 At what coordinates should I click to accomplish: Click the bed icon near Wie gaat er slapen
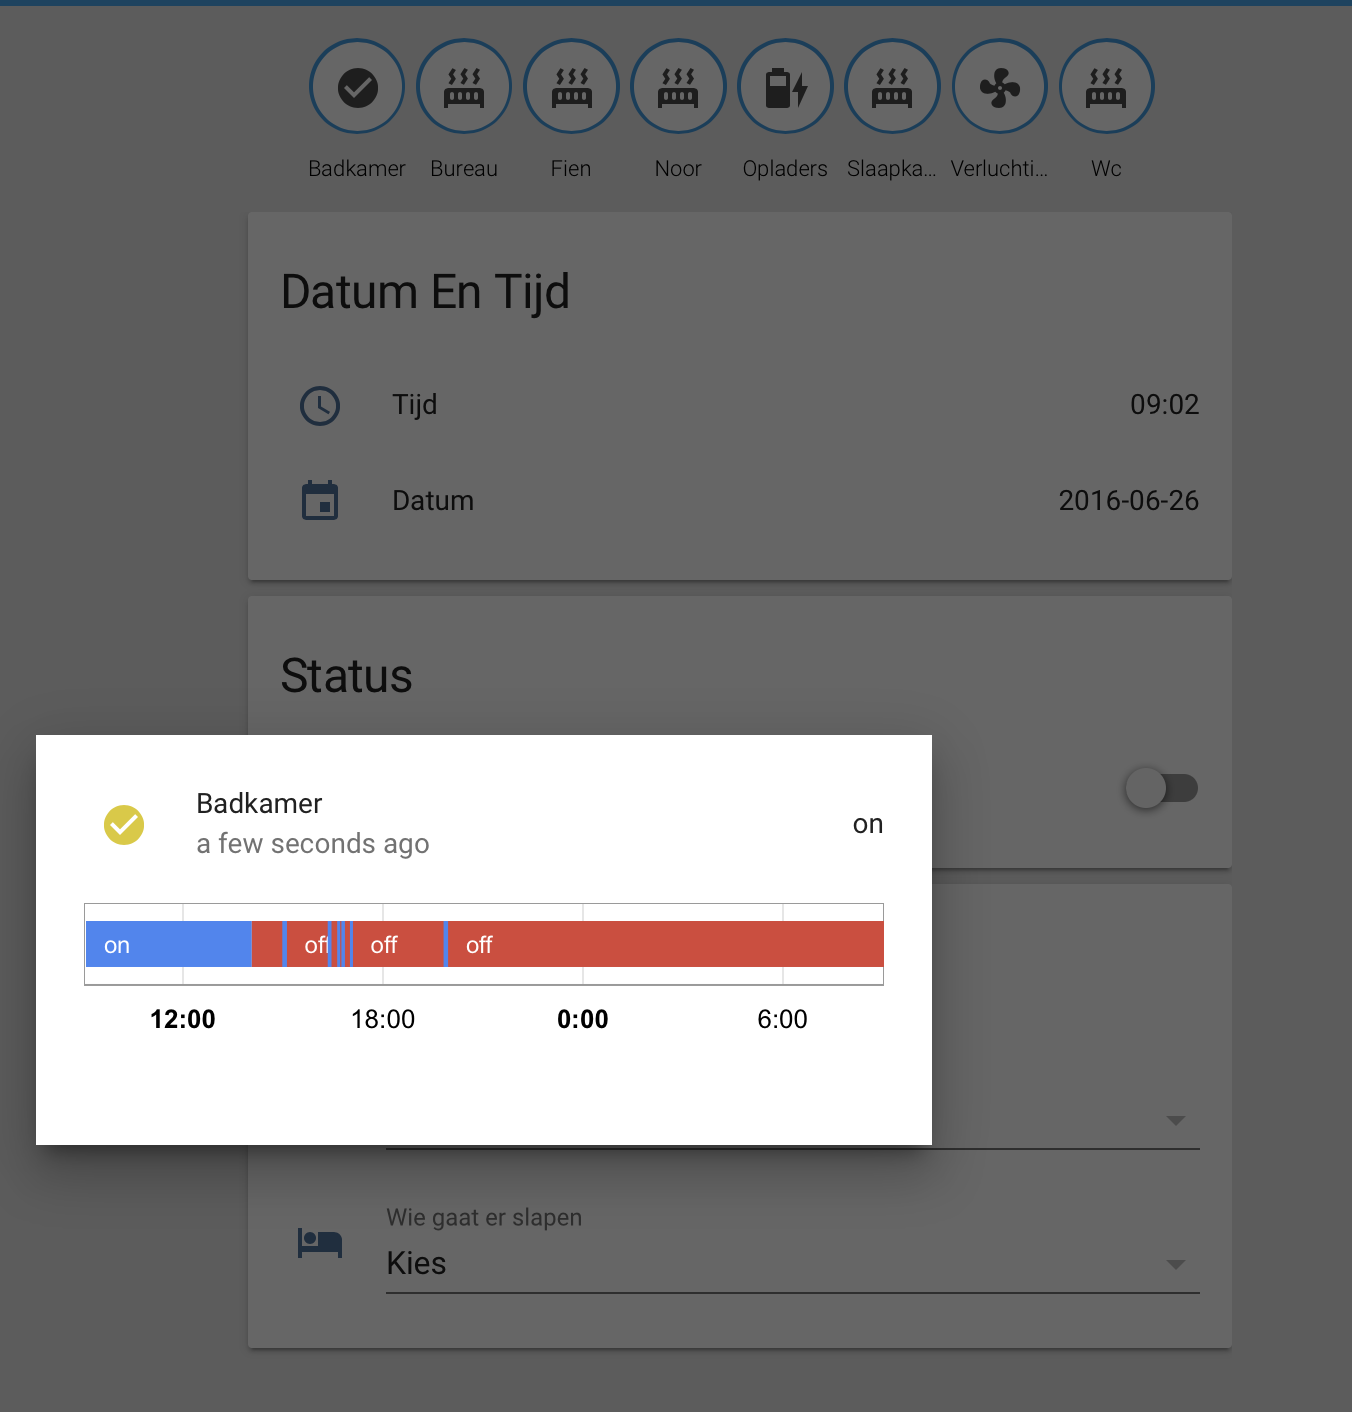(319, 1243)
